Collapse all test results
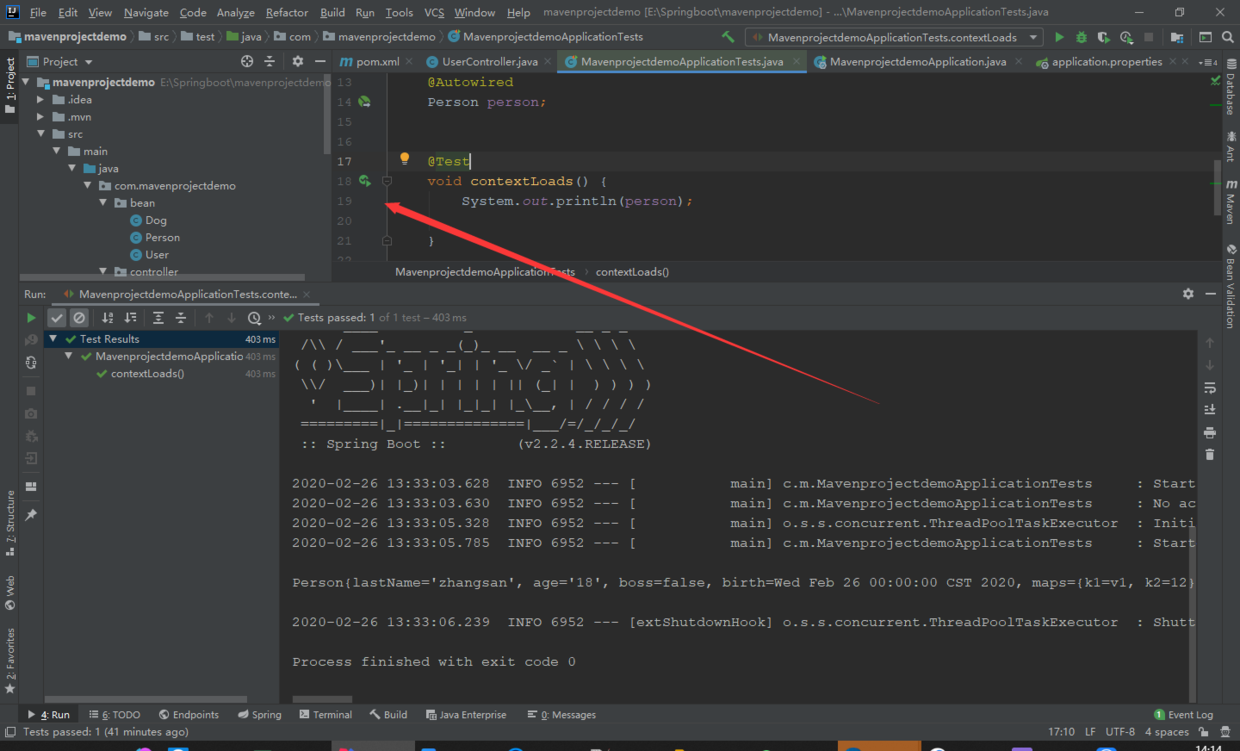The width and height of the screenshot is (1240, 751). [x=181, y=318]
